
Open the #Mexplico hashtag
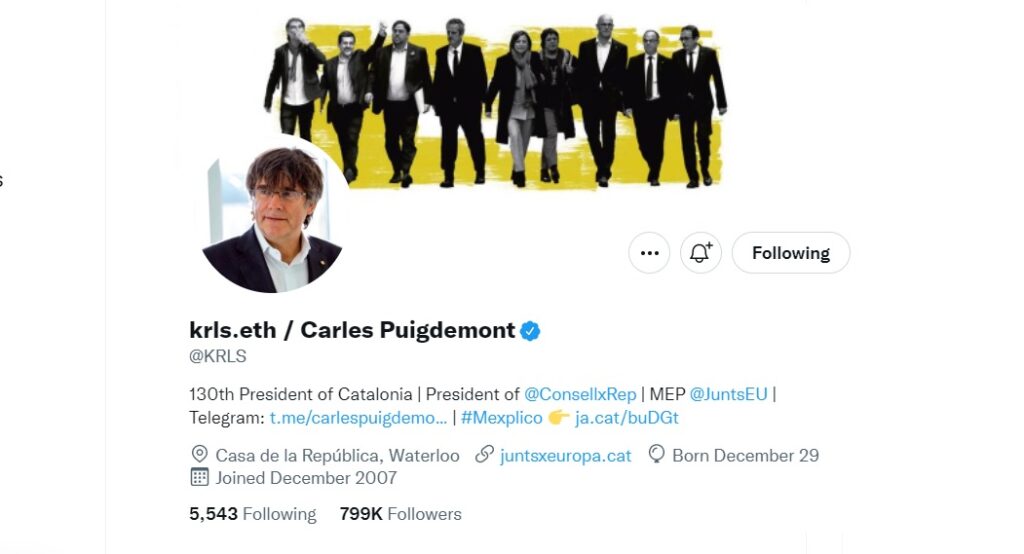point(502,418)
